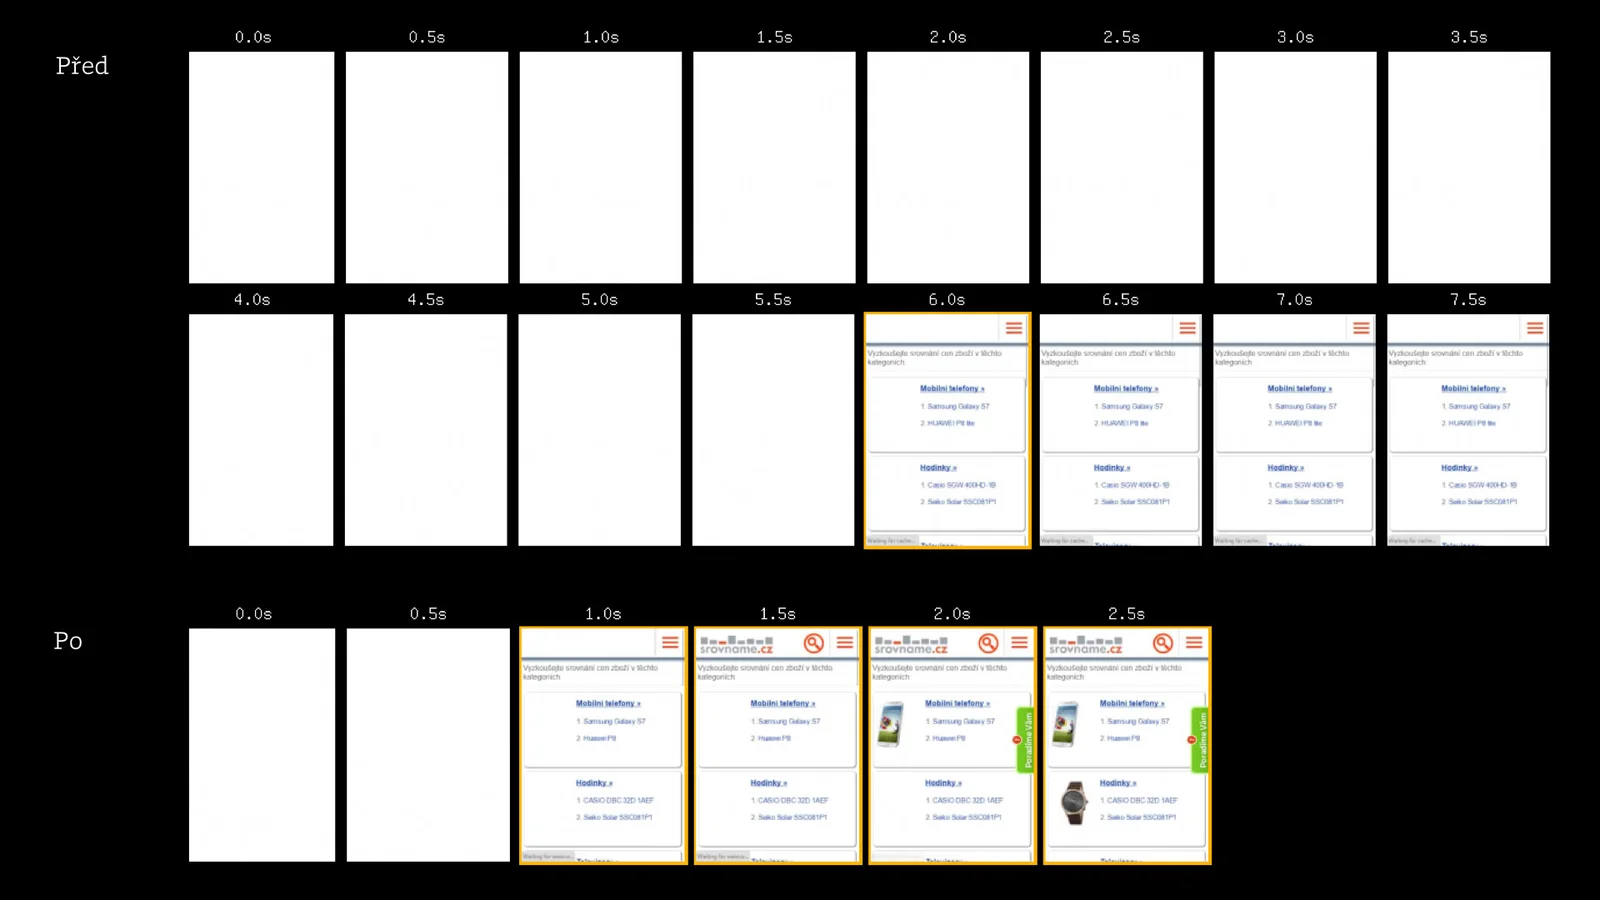The height and width of the screenshot is (900, 1600).
Task: Click hamburger menu icon in Před 7.5s frame
Action: (1534, 328)
